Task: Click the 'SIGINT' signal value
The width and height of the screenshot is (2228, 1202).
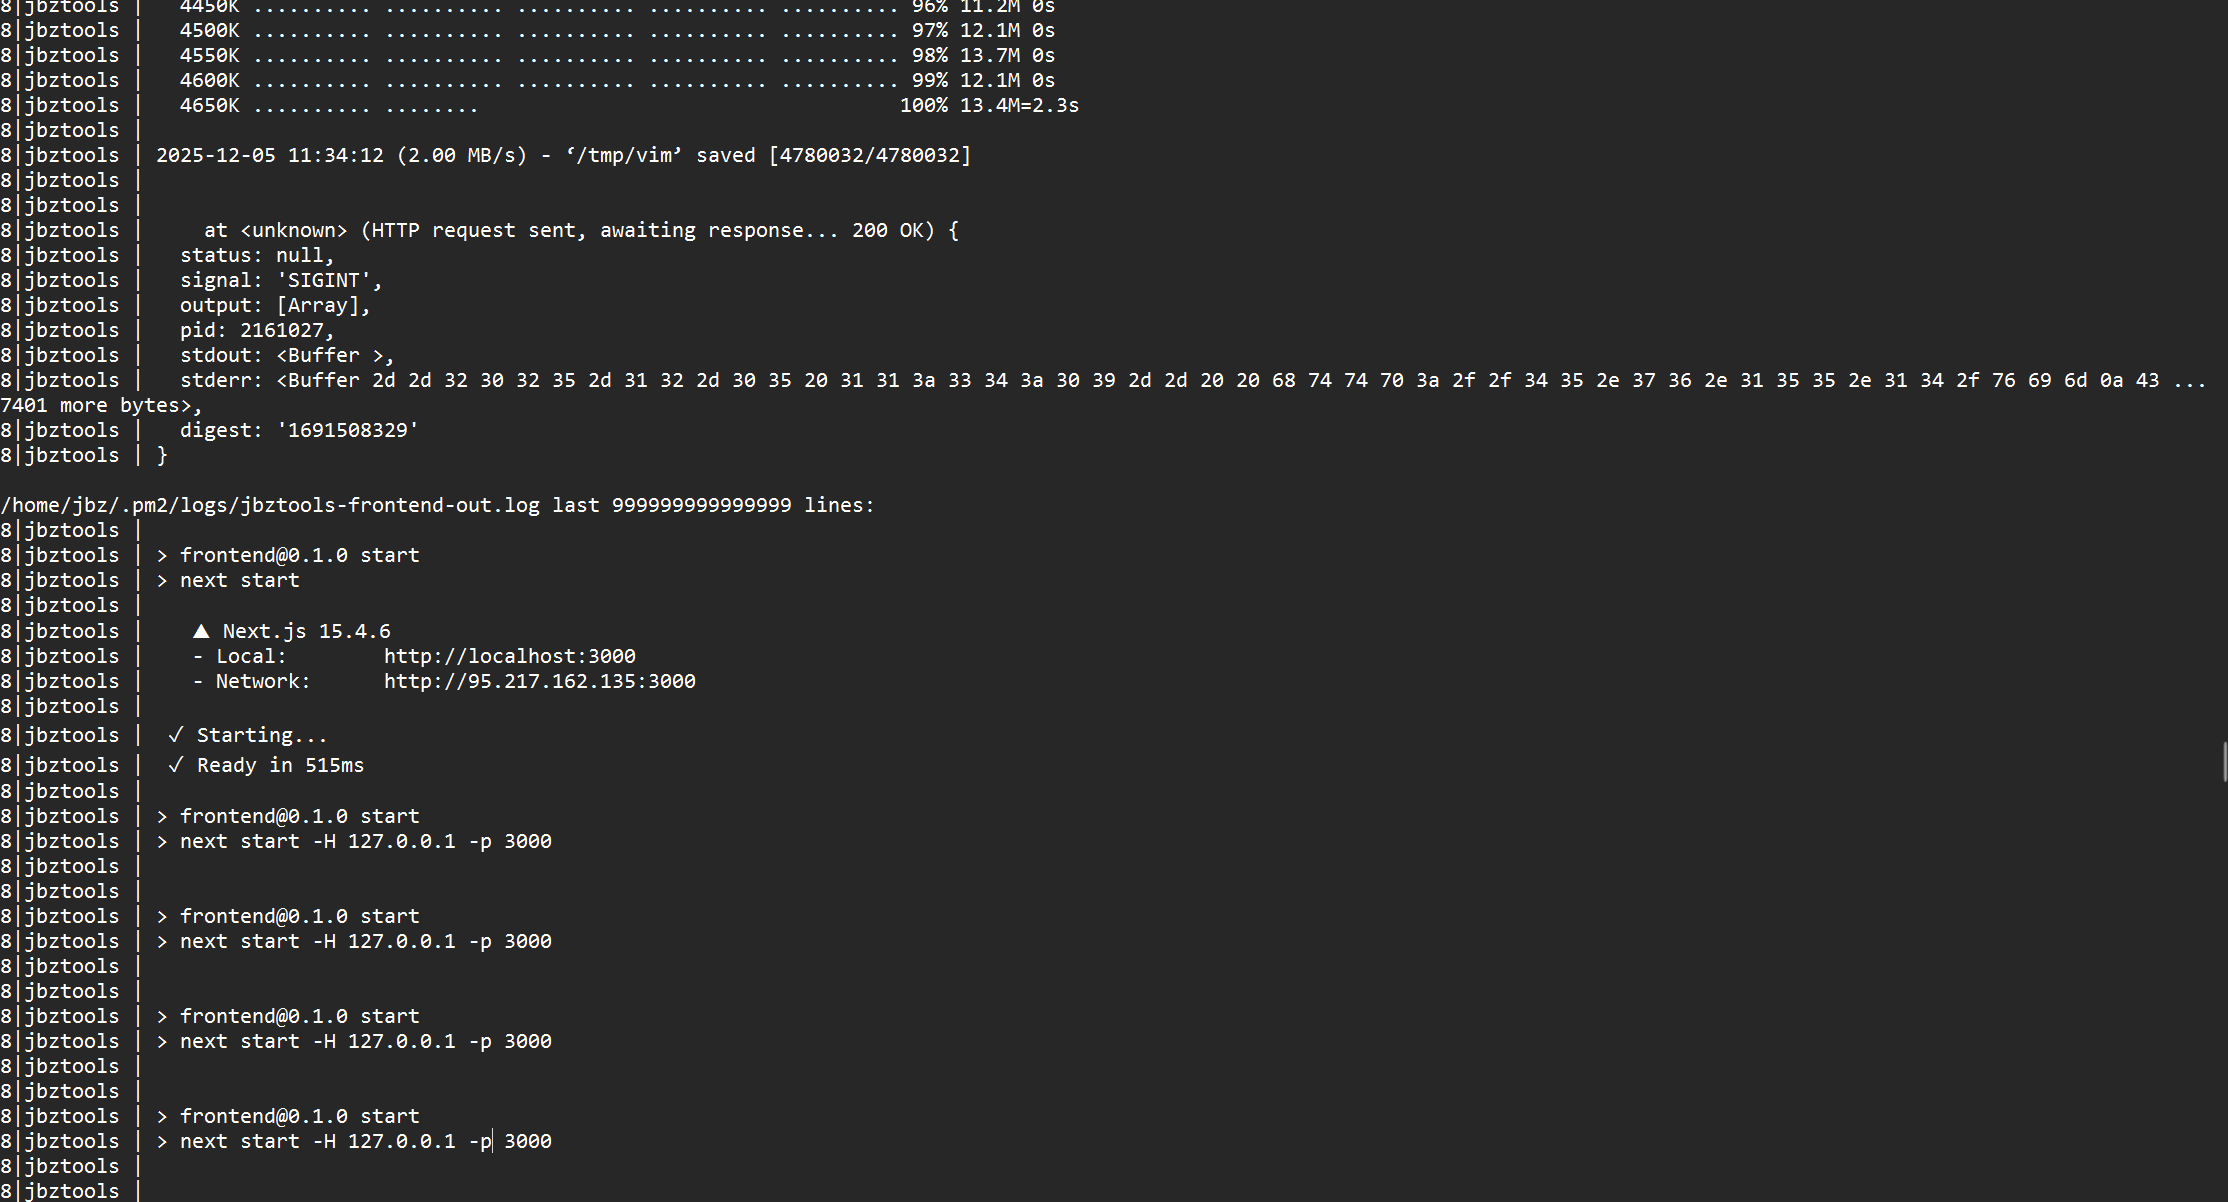Action: pyautogui.click(x=323, y=280)
